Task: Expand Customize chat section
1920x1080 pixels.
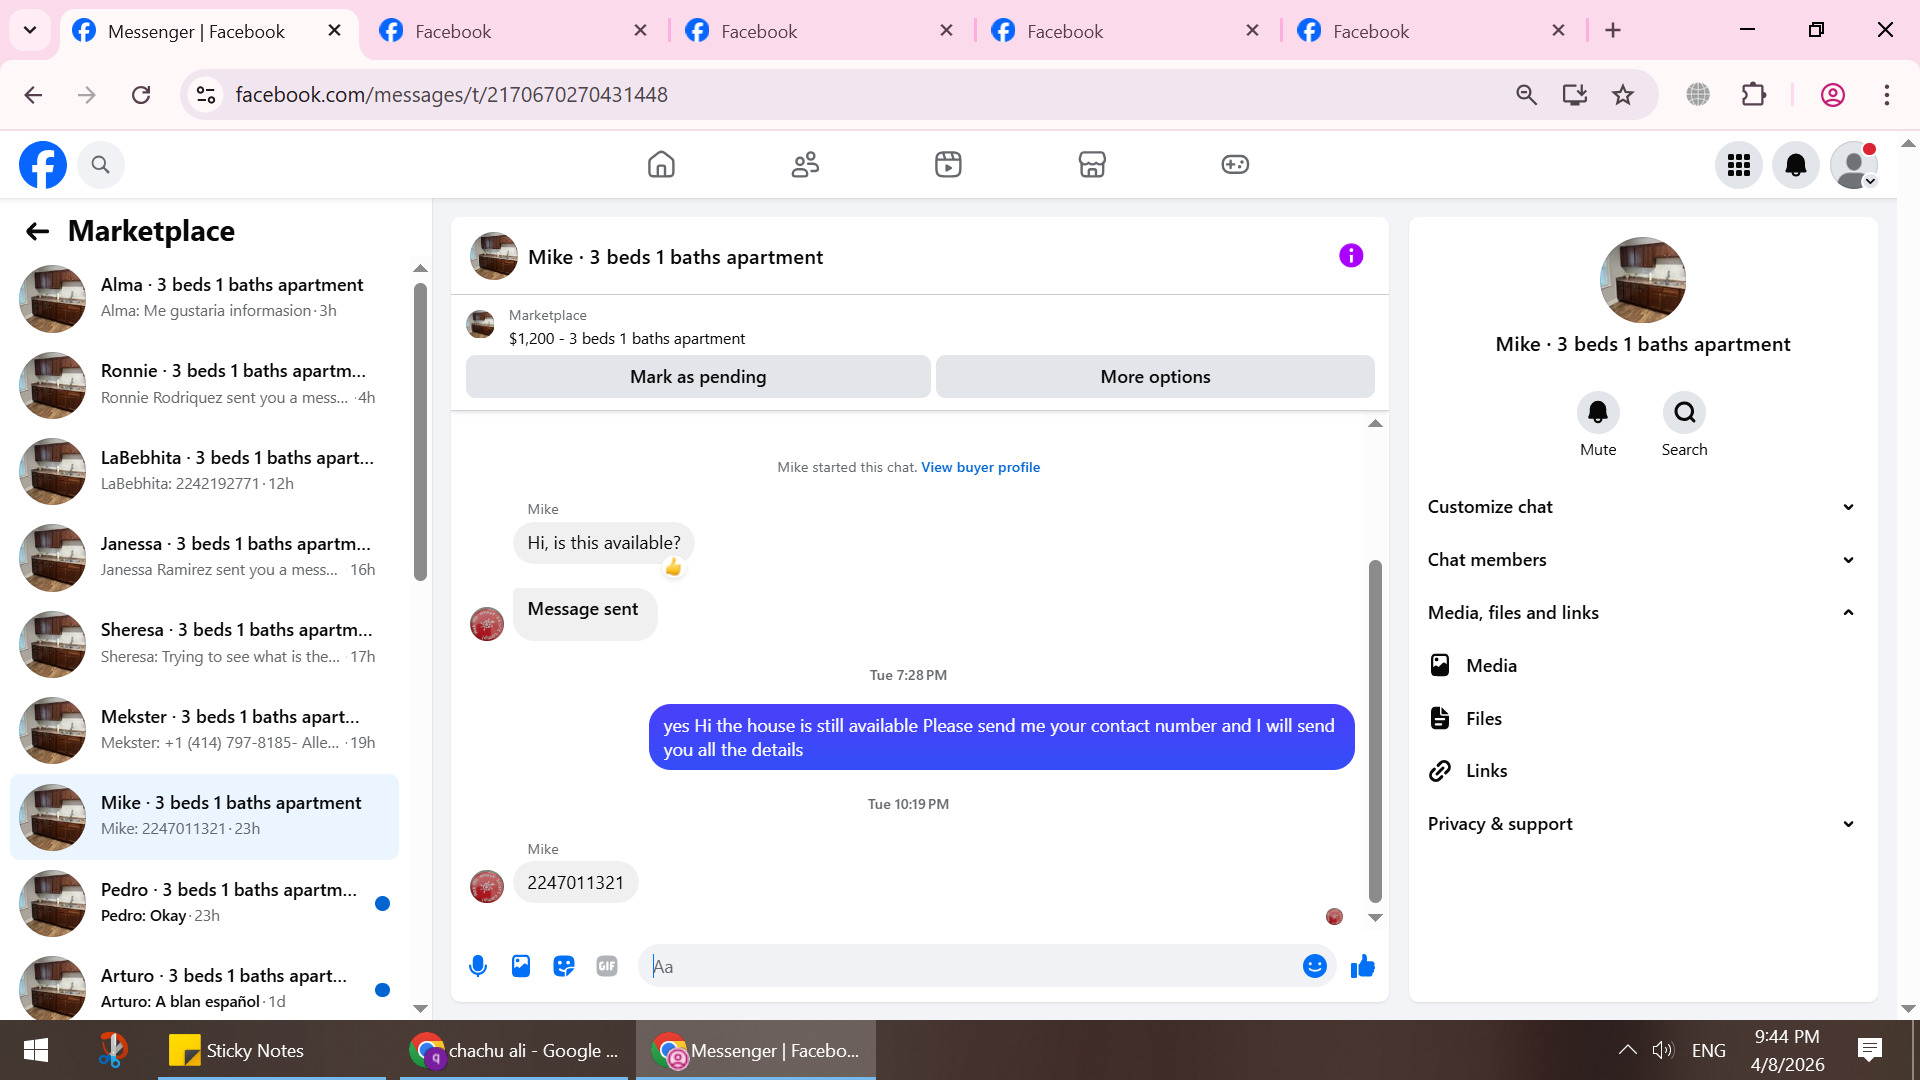Action: click(1641, 507)
